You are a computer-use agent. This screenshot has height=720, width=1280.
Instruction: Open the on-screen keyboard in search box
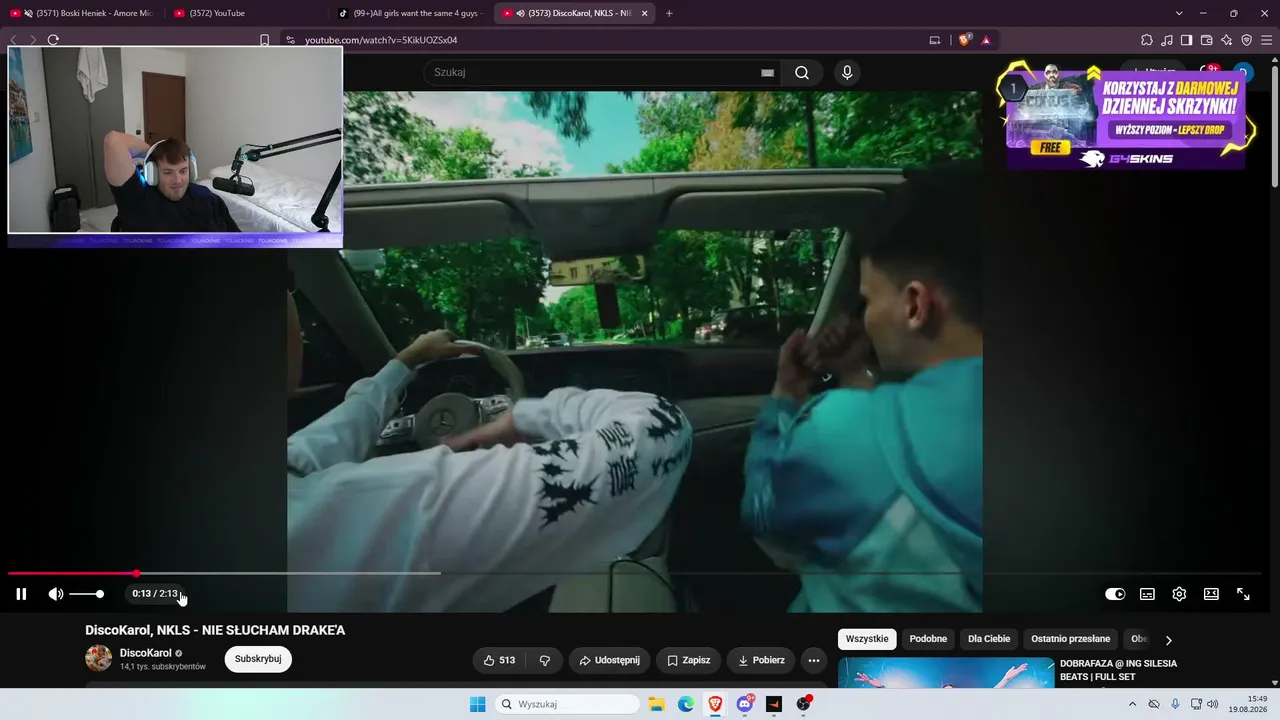click(767, 73)
